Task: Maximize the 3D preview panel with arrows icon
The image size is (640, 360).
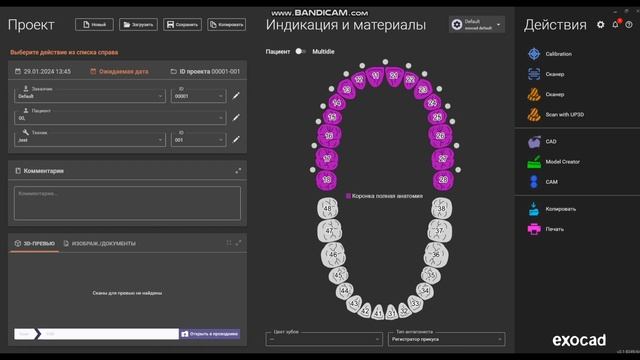Action: [x=238, y=243]
